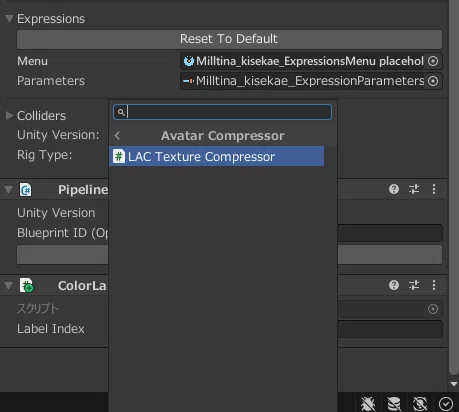Click the Reset To Default button
Image resolution: width=459 pixels, height=412 pixels.
tap(229, 39)
